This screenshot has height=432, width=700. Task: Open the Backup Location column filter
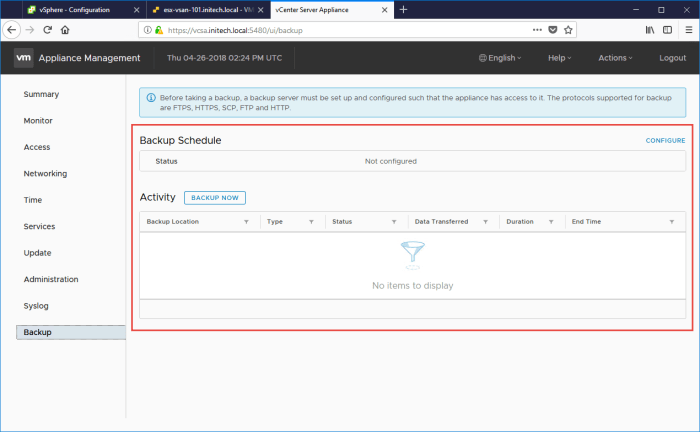pos(246,222)
